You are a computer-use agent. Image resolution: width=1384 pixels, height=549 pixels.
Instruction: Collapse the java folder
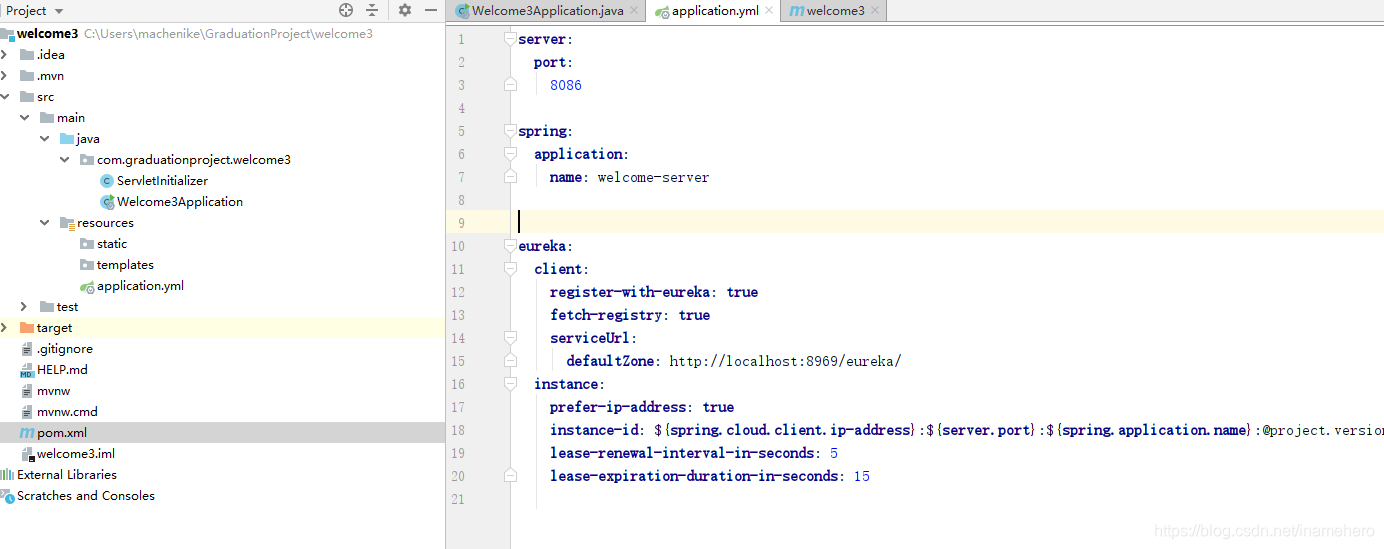[x=45, y=138]
